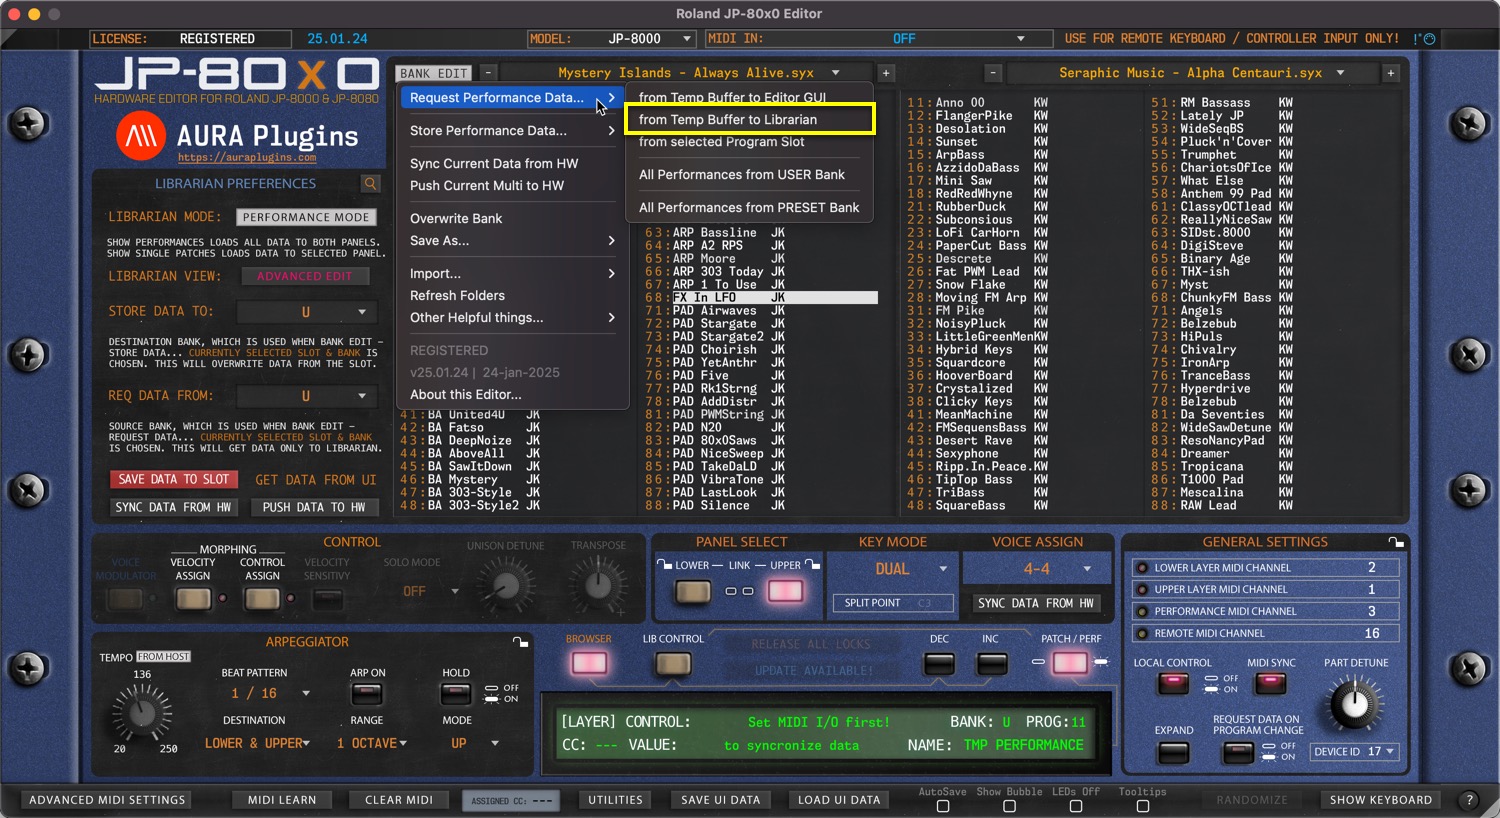This screenshot has width=1500, height=818.
Task: Select 'Overwrite Bank' from the menu
Action: click(x=456, y=219)
